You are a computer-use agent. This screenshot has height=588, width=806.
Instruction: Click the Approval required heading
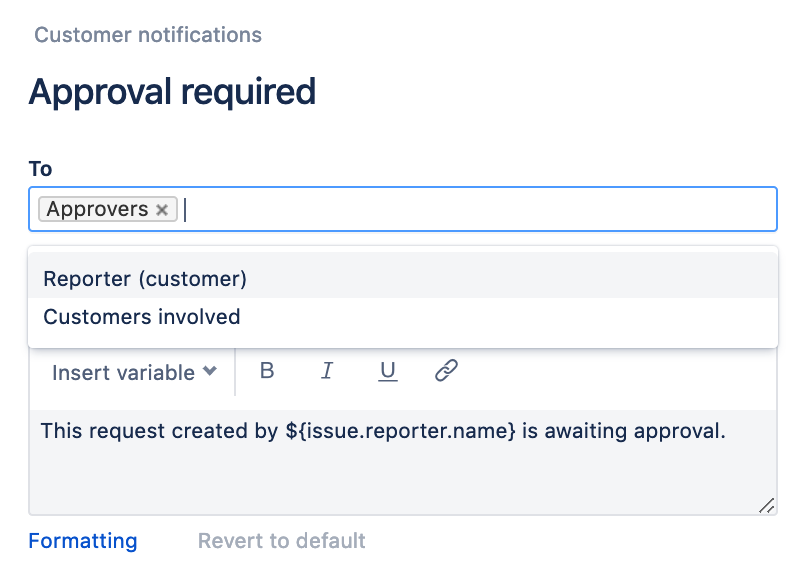173,91
